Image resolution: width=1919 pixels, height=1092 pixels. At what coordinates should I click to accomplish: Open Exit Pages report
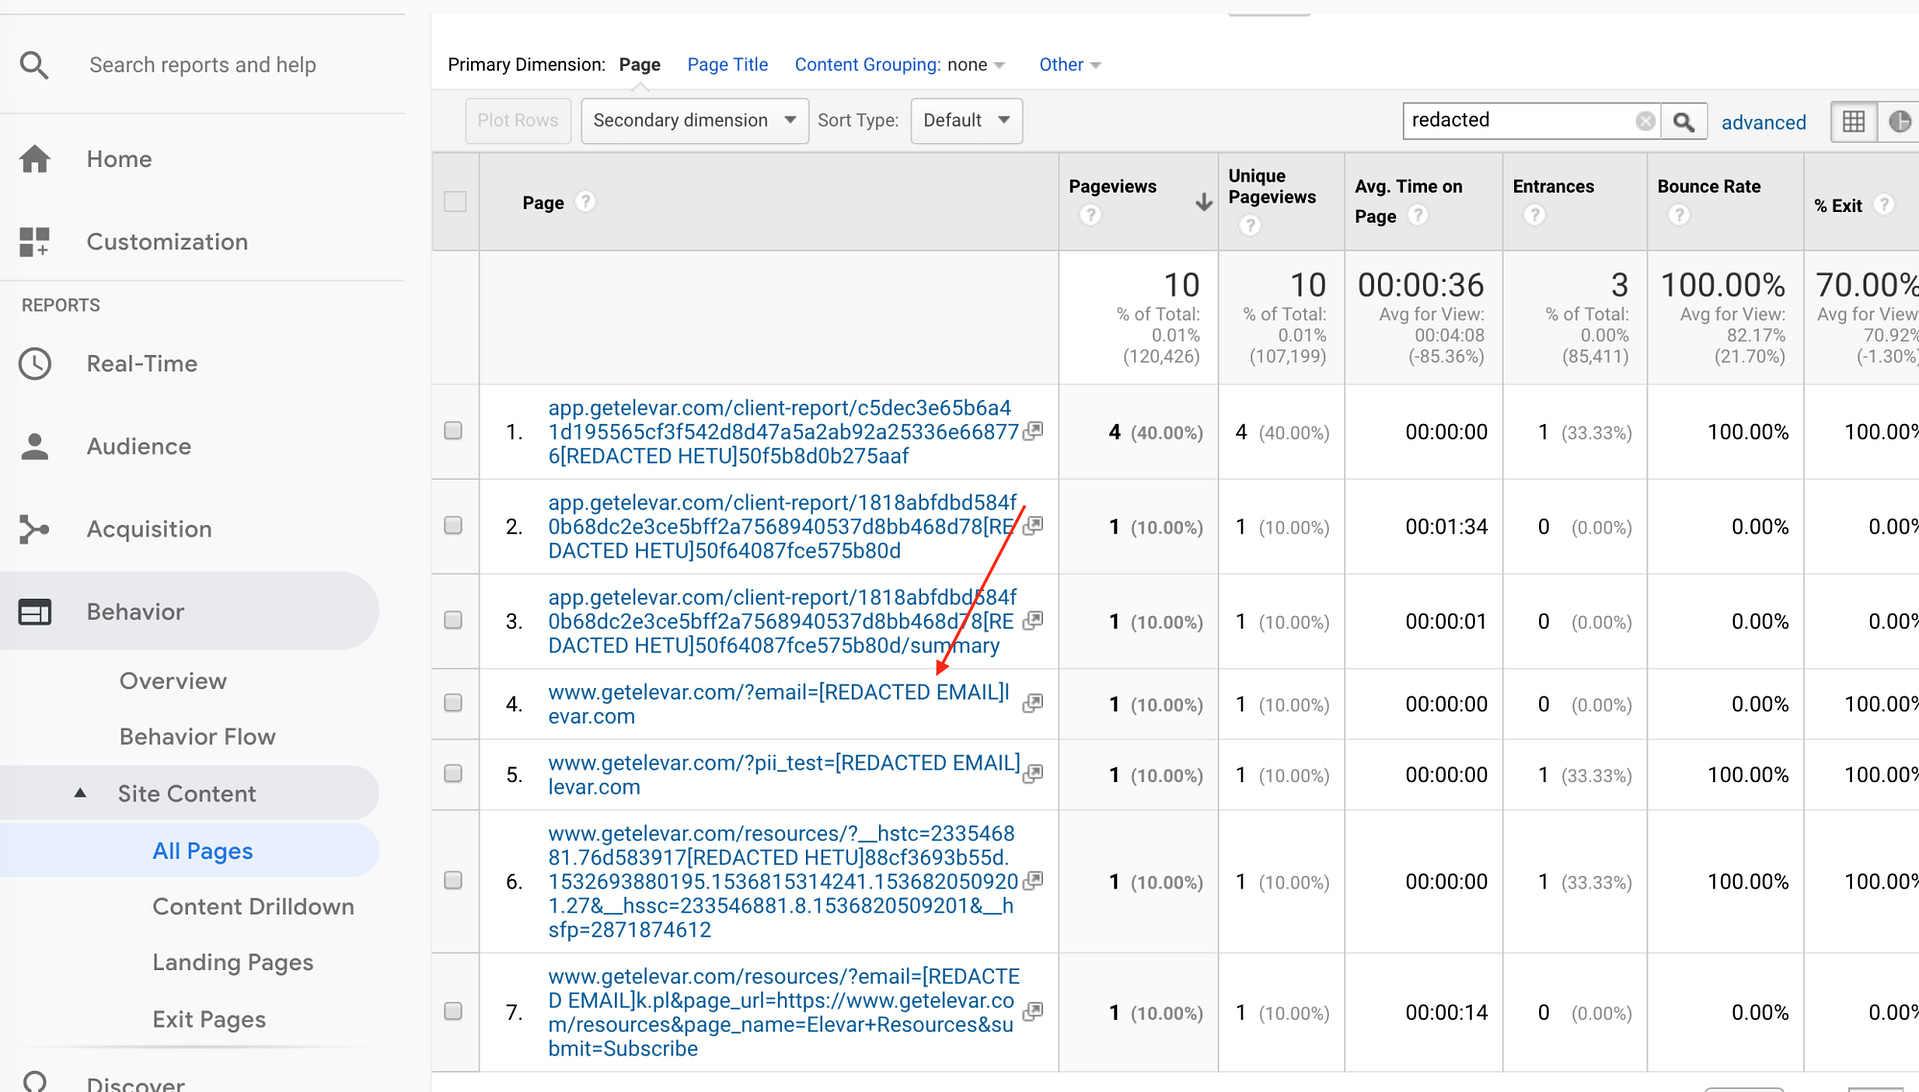tap(209, 1020)
